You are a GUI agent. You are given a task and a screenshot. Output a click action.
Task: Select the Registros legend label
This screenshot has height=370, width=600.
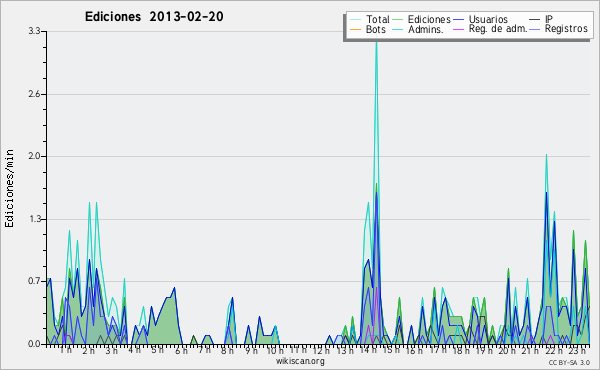(566, 29)
